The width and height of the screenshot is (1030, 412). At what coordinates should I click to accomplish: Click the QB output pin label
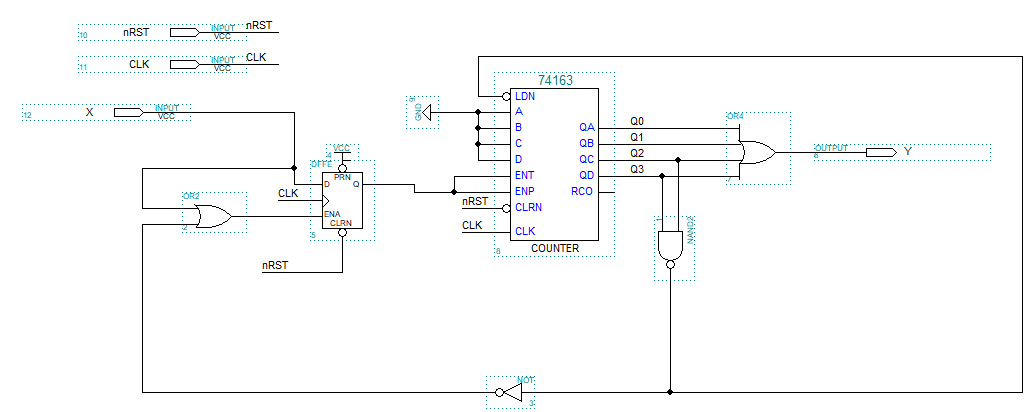586,144
